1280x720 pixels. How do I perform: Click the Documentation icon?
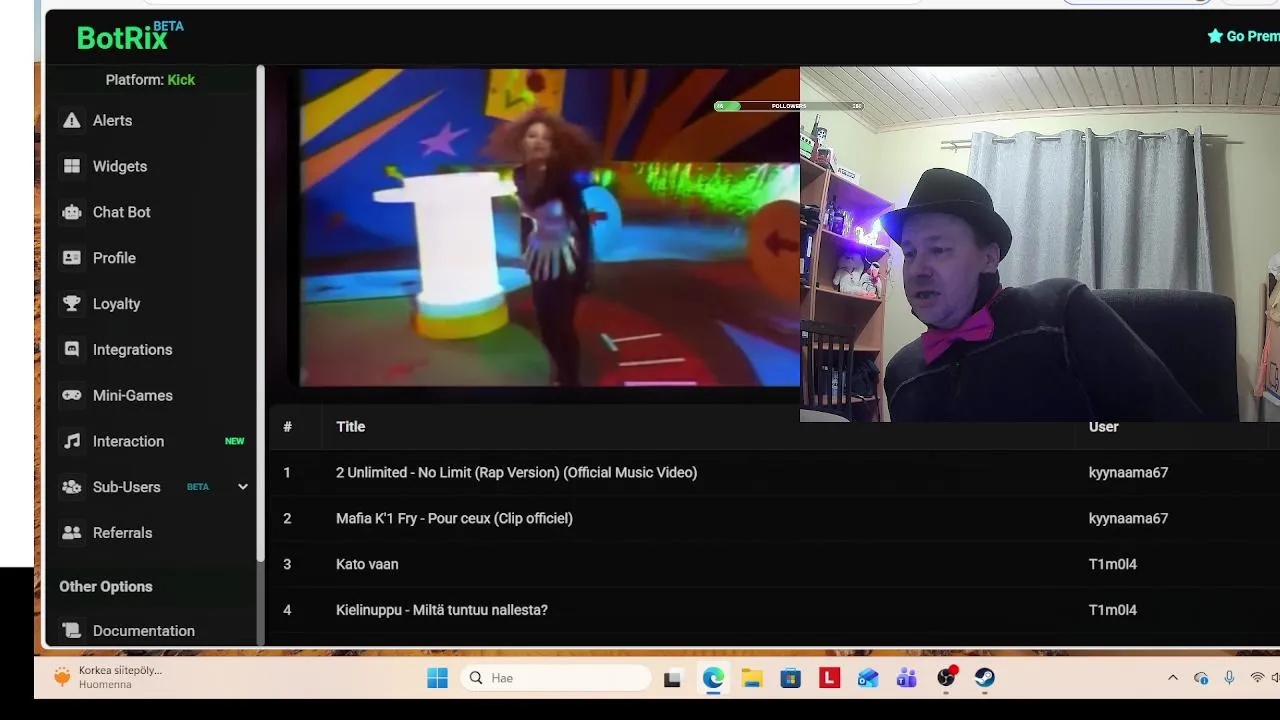72,631
